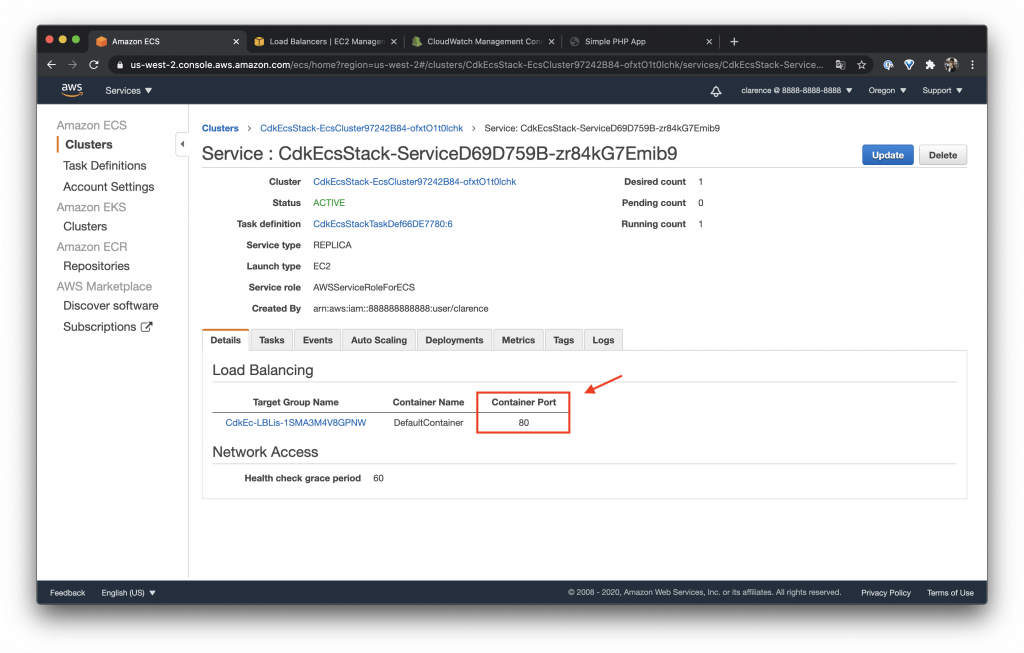Open the Services dropdown menu
Screen dimensions: 1024x653
[128, 91]
